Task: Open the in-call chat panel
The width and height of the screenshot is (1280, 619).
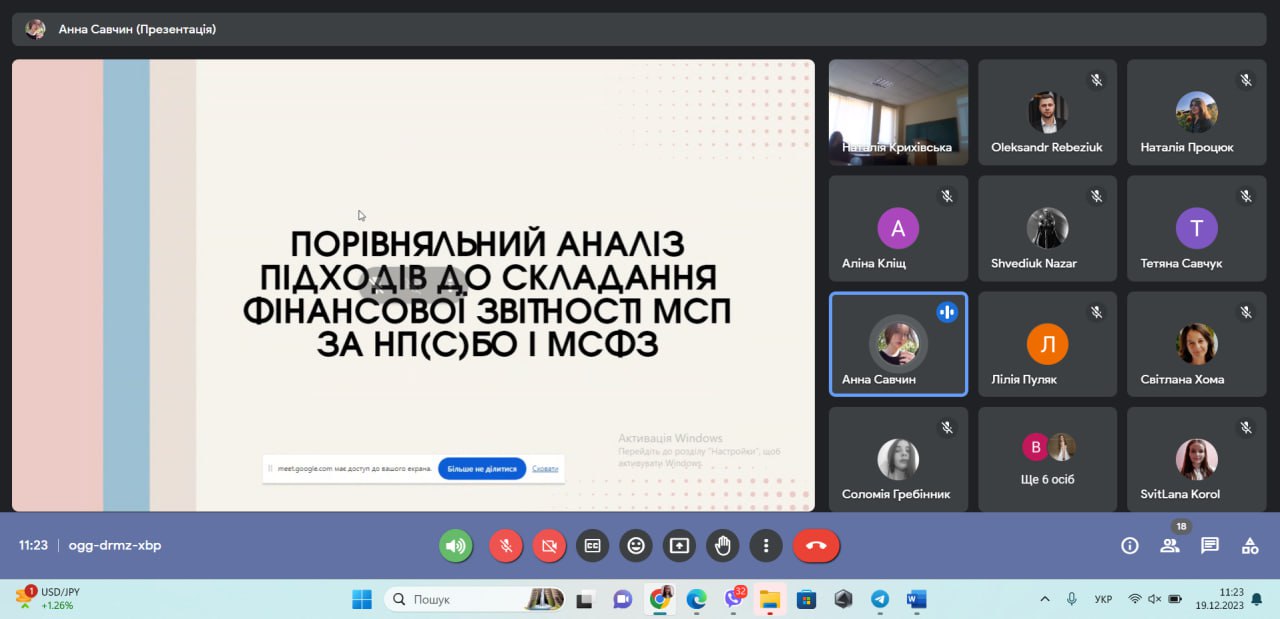Action: pos(1210,546)
